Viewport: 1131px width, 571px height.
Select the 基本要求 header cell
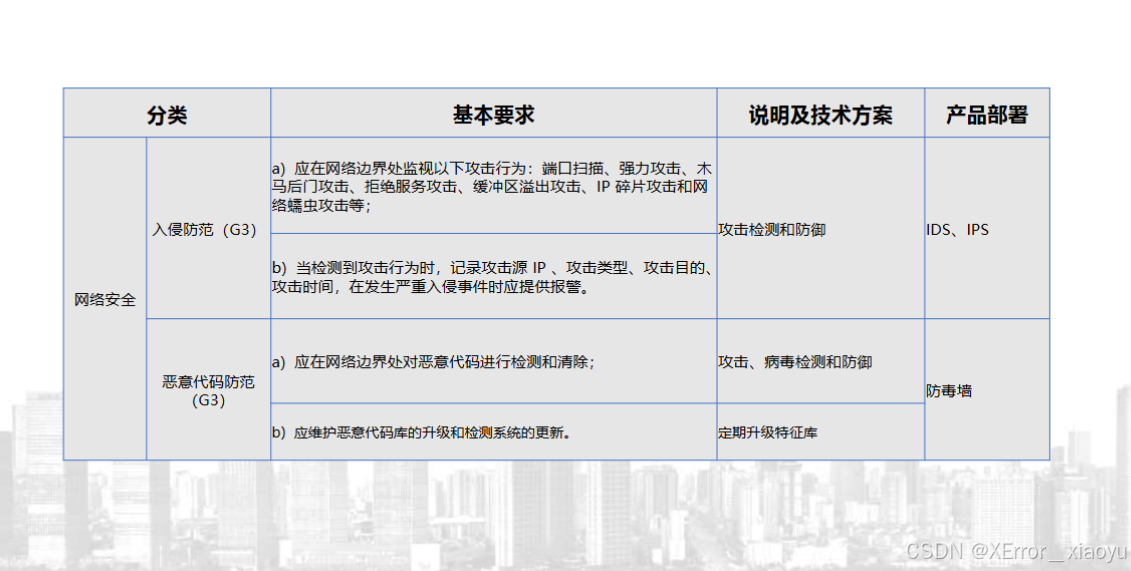tap(493, 113)
